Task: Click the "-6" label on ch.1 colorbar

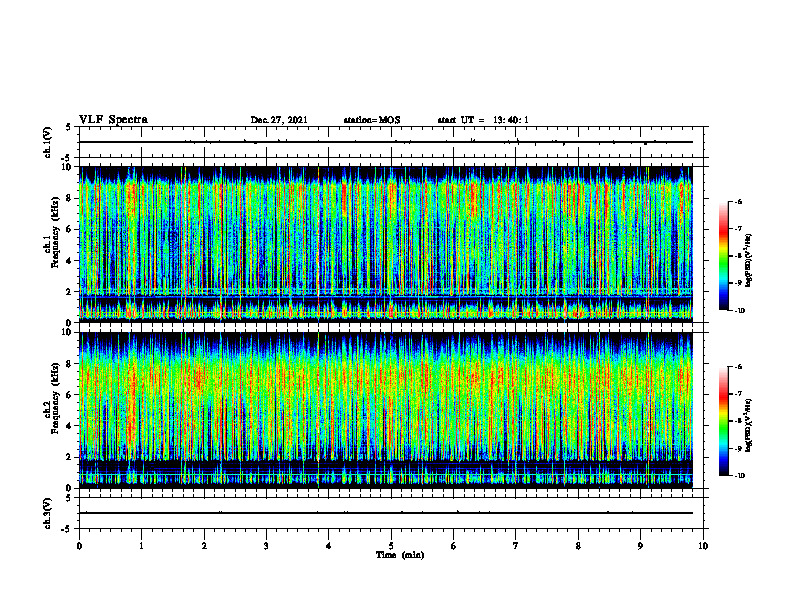Action: tap(739, 201)
